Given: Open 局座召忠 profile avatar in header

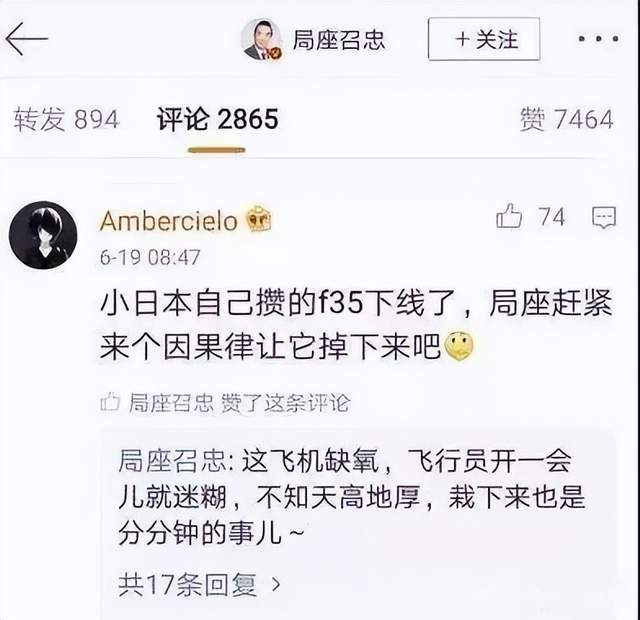Looking at the screenshot, I should 261,40.
